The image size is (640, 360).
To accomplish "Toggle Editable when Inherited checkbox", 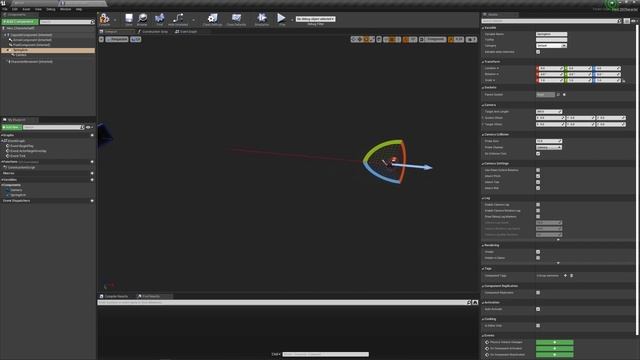I will coord(538,52).
